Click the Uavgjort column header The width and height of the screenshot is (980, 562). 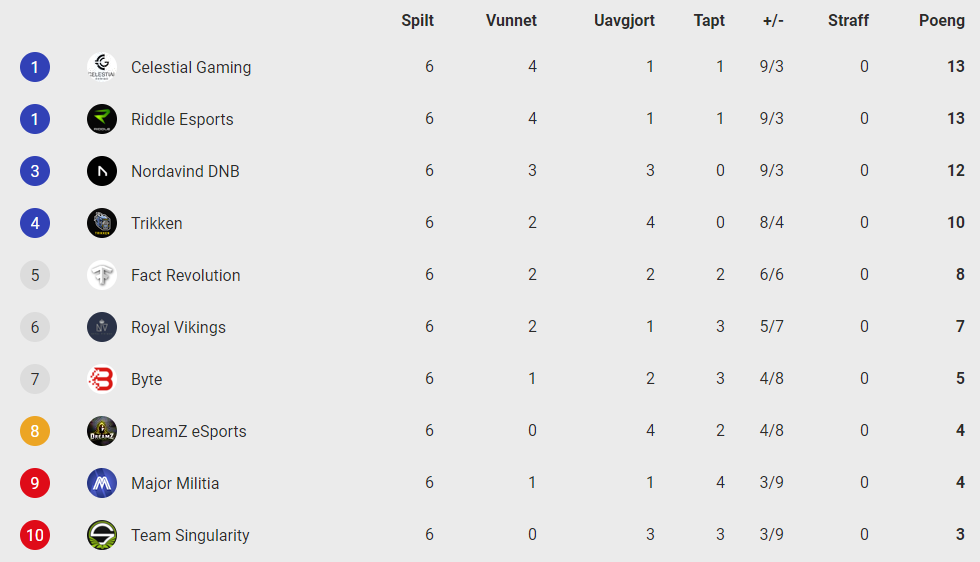(624, 20)
